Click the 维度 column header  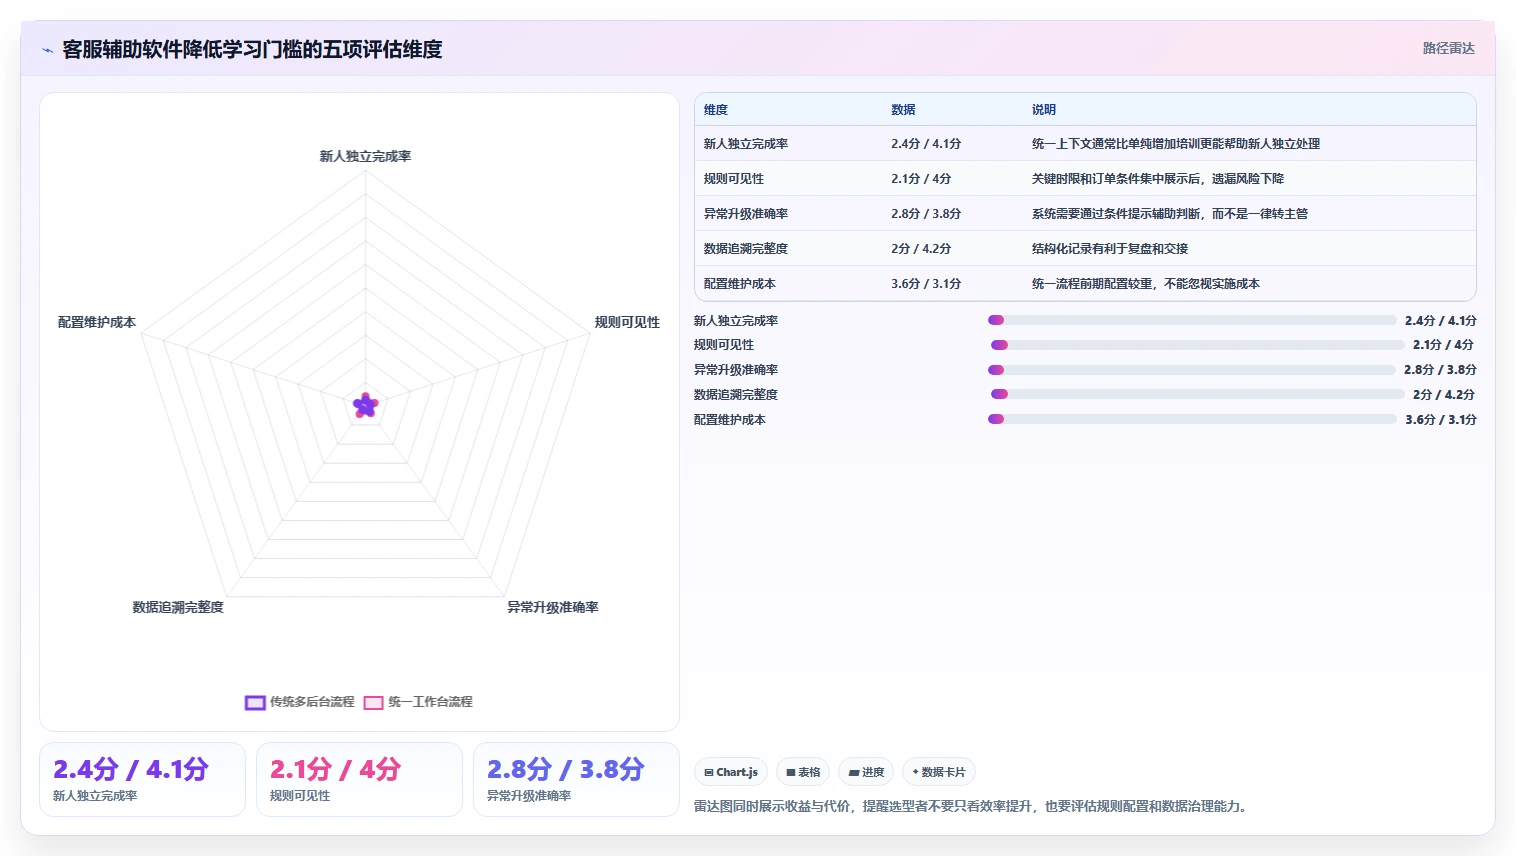(716, 110)
